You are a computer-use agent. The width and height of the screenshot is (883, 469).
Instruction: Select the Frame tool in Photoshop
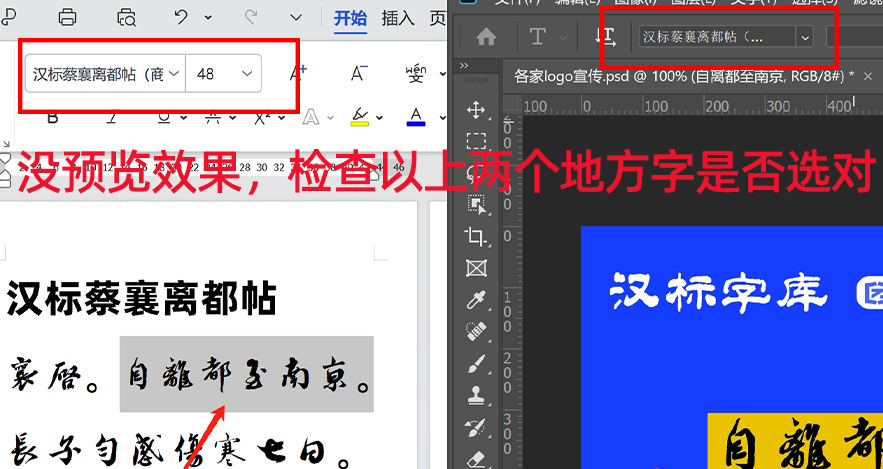[x=476, y=269]
